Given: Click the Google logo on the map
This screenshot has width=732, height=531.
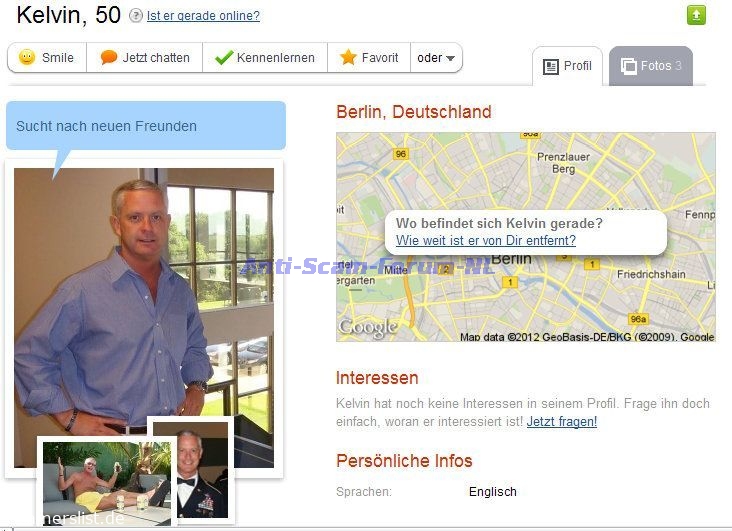Looking at the screenshot, I should point(368,327).
